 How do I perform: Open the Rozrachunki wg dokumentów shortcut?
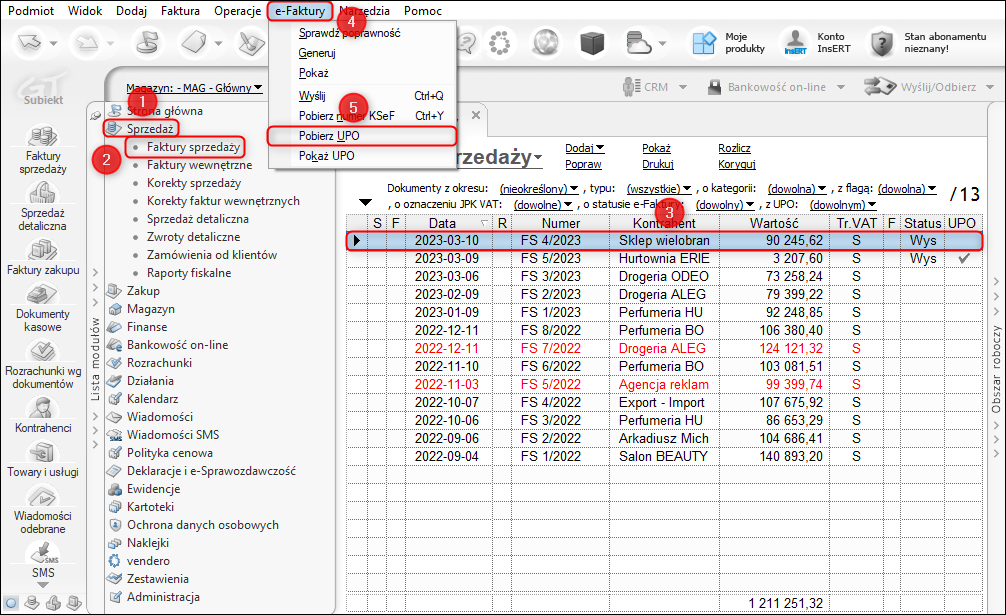click(43, 364)
